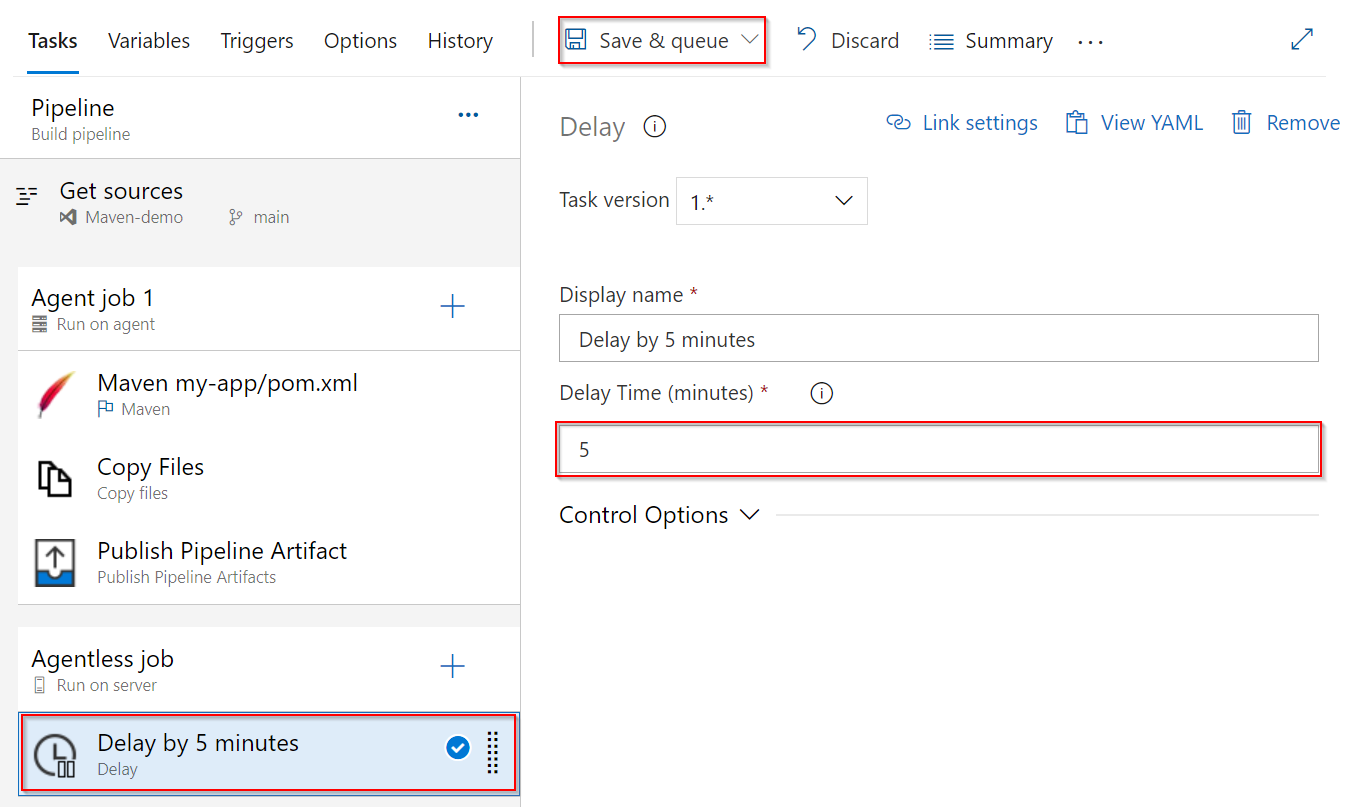Click the main branch label
The height and width of the screenshot is (807, 1349).
pyautogui.click(x=271, y=217)
